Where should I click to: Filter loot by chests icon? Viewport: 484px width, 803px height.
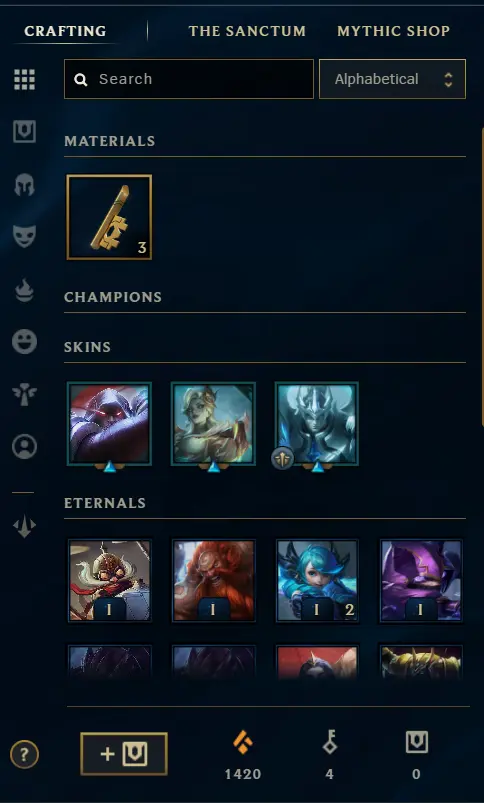pos(25,132)
